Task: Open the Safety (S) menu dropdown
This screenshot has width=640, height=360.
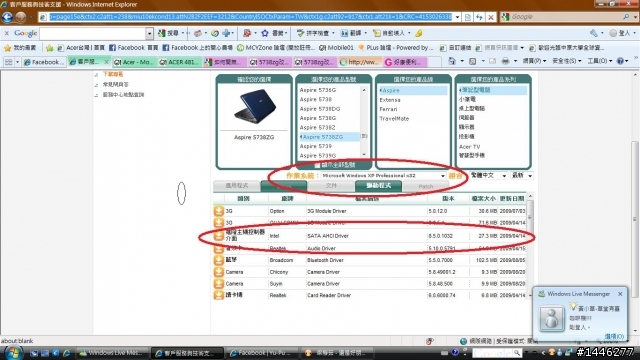Action: click(x=567, y=61)
